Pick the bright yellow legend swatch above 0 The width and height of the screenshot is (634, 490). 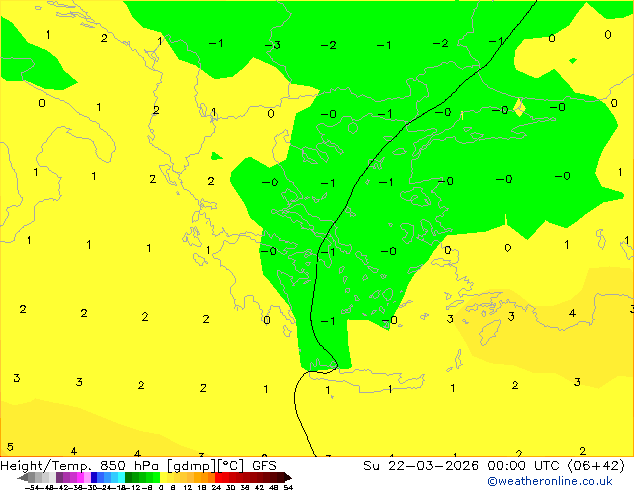pyautogui.click(x=163, y=477)
